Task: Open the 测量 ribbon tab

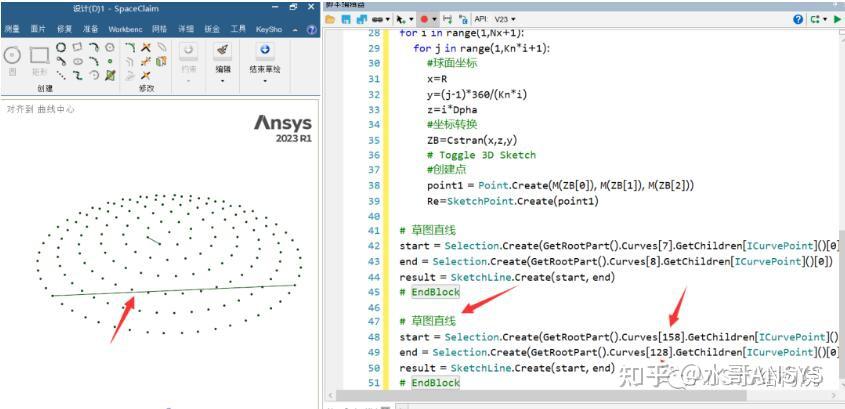Action: pyautogui.click(x=12, y=30)
